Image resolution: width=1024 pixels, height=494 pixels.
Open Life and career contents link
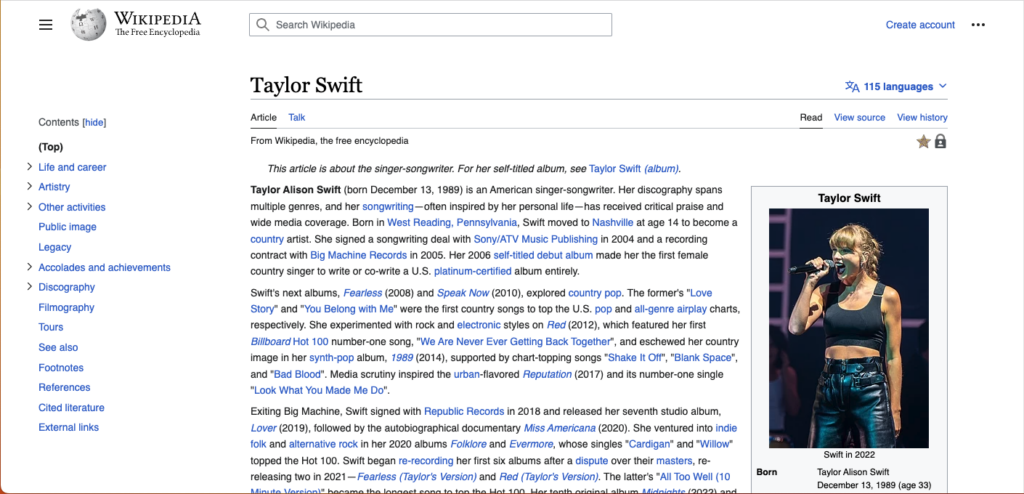[x=72, y=167]
